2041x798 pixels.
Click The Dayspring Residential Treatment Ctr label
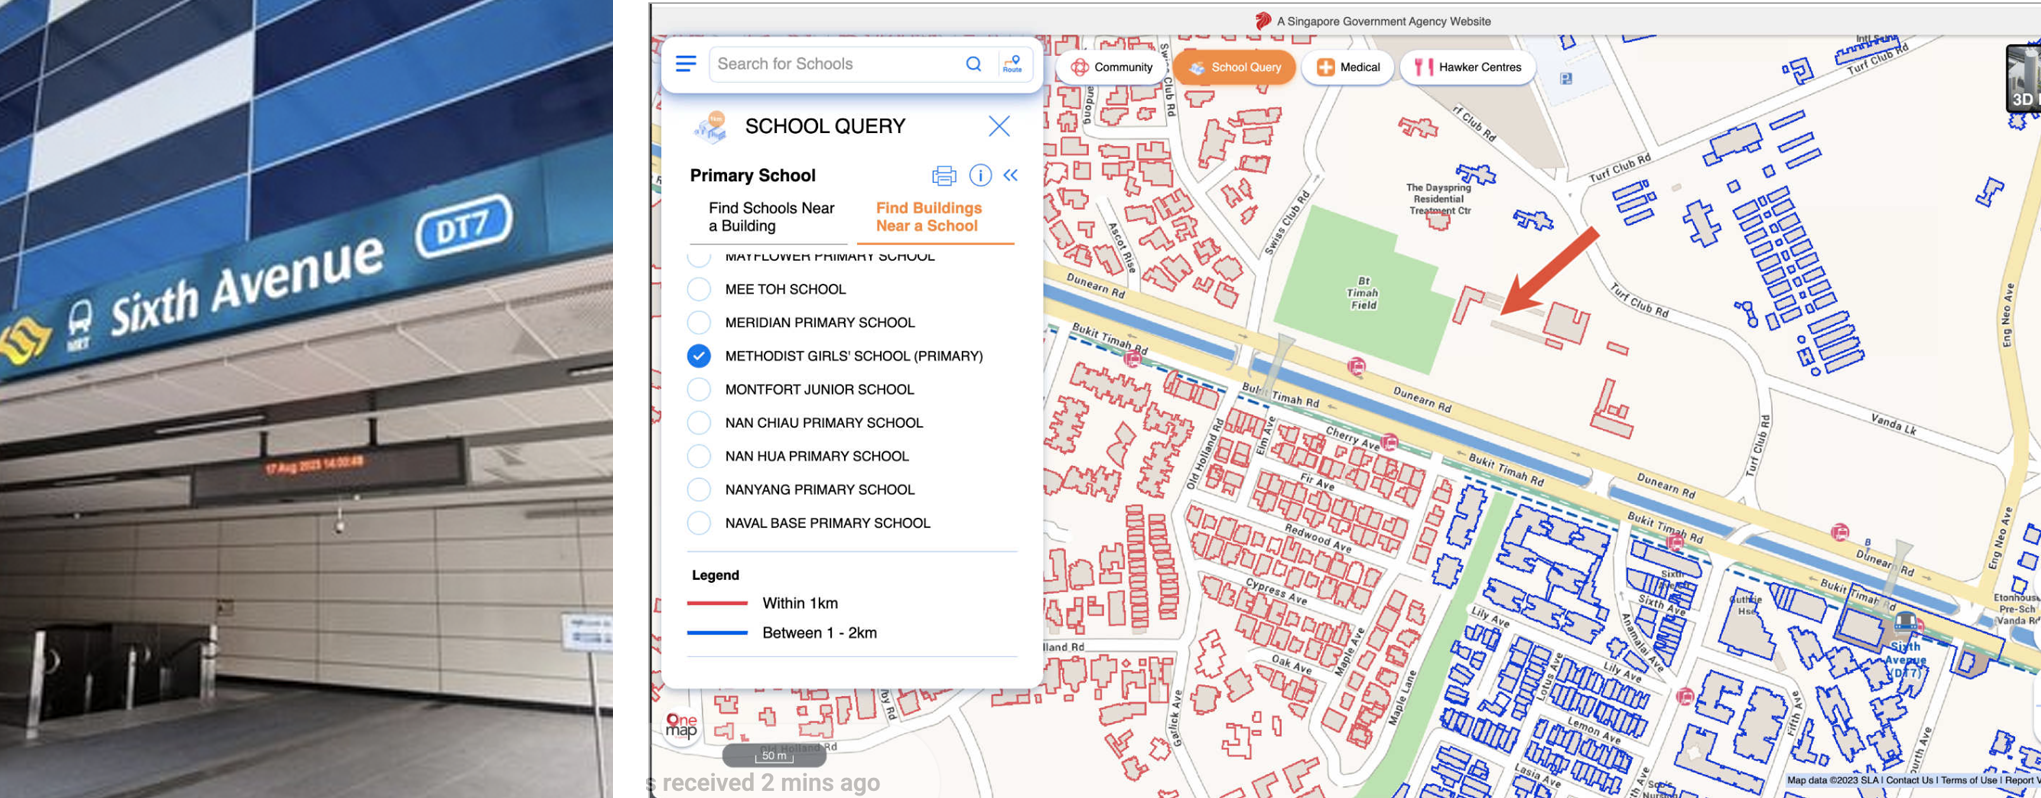(x=1439, y=198)
